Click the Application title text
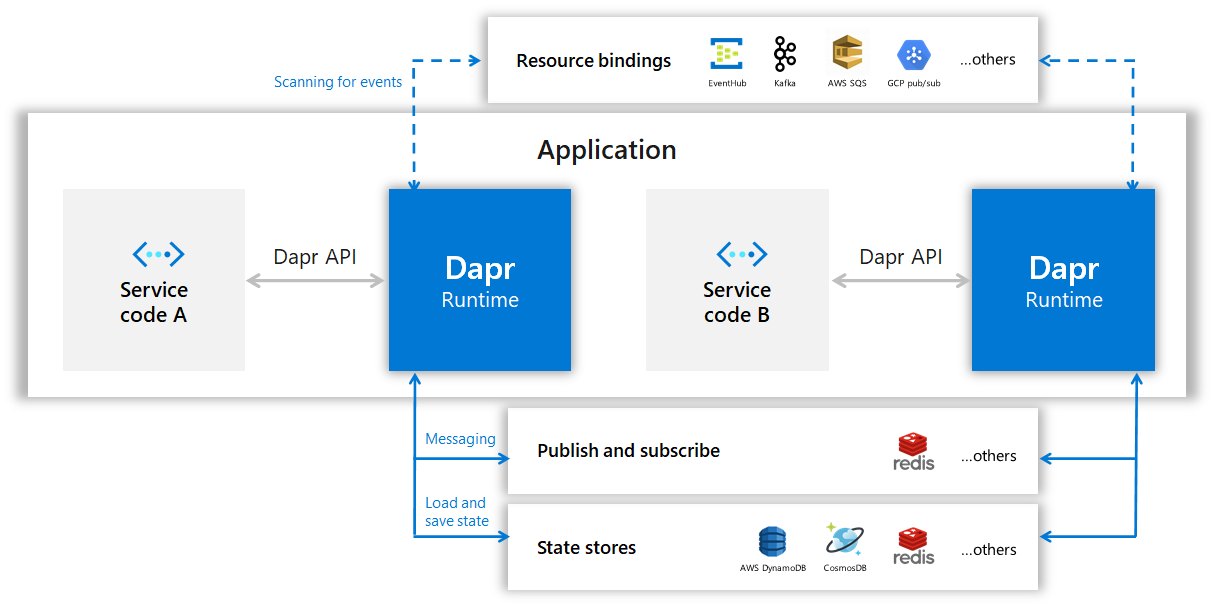1214x607 pixels. click(607, 150)
